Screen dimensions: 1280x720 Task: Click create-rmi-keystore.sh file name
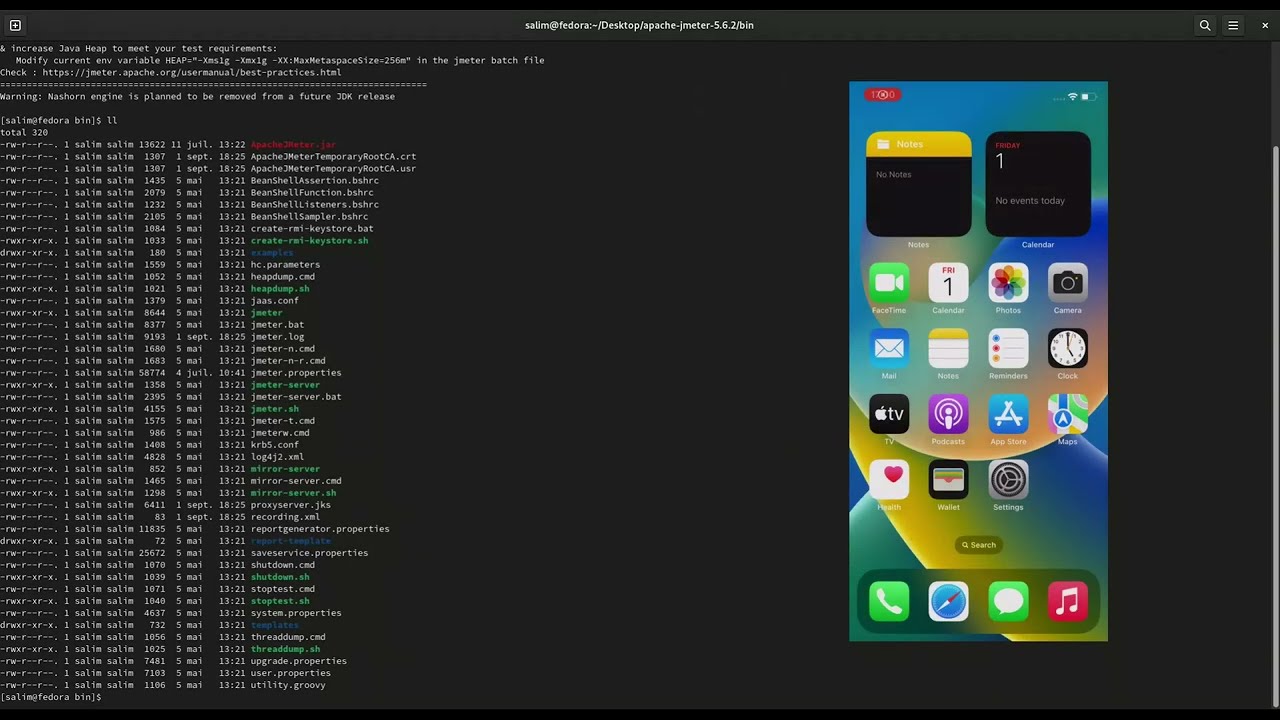[x=309, y=241]
